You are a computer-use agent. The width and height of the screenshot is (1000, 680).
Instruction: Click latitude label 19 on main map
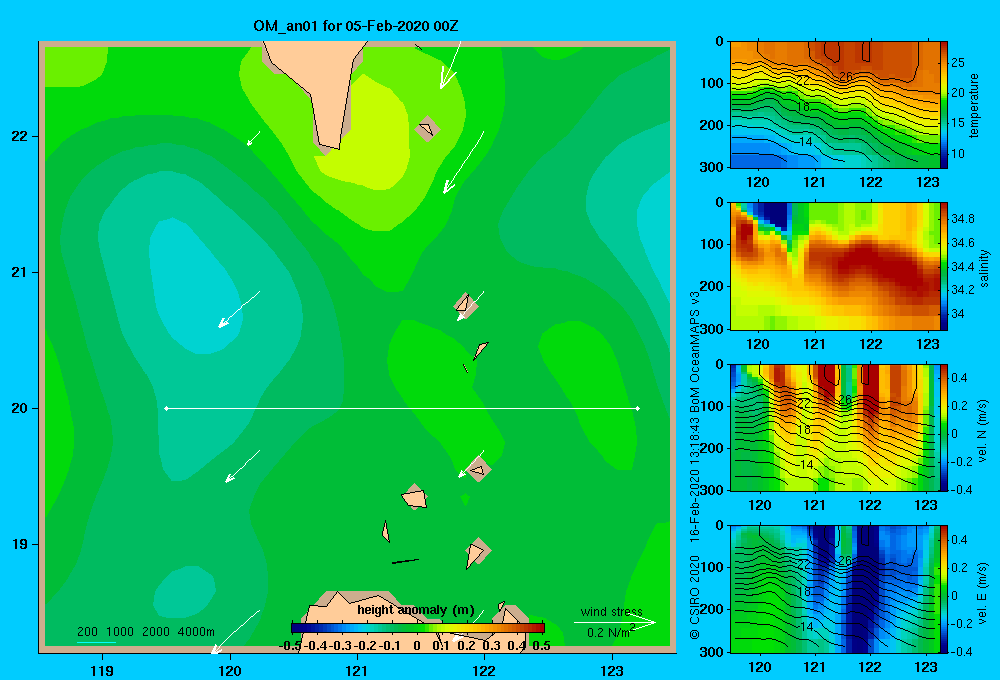[19, 544]
